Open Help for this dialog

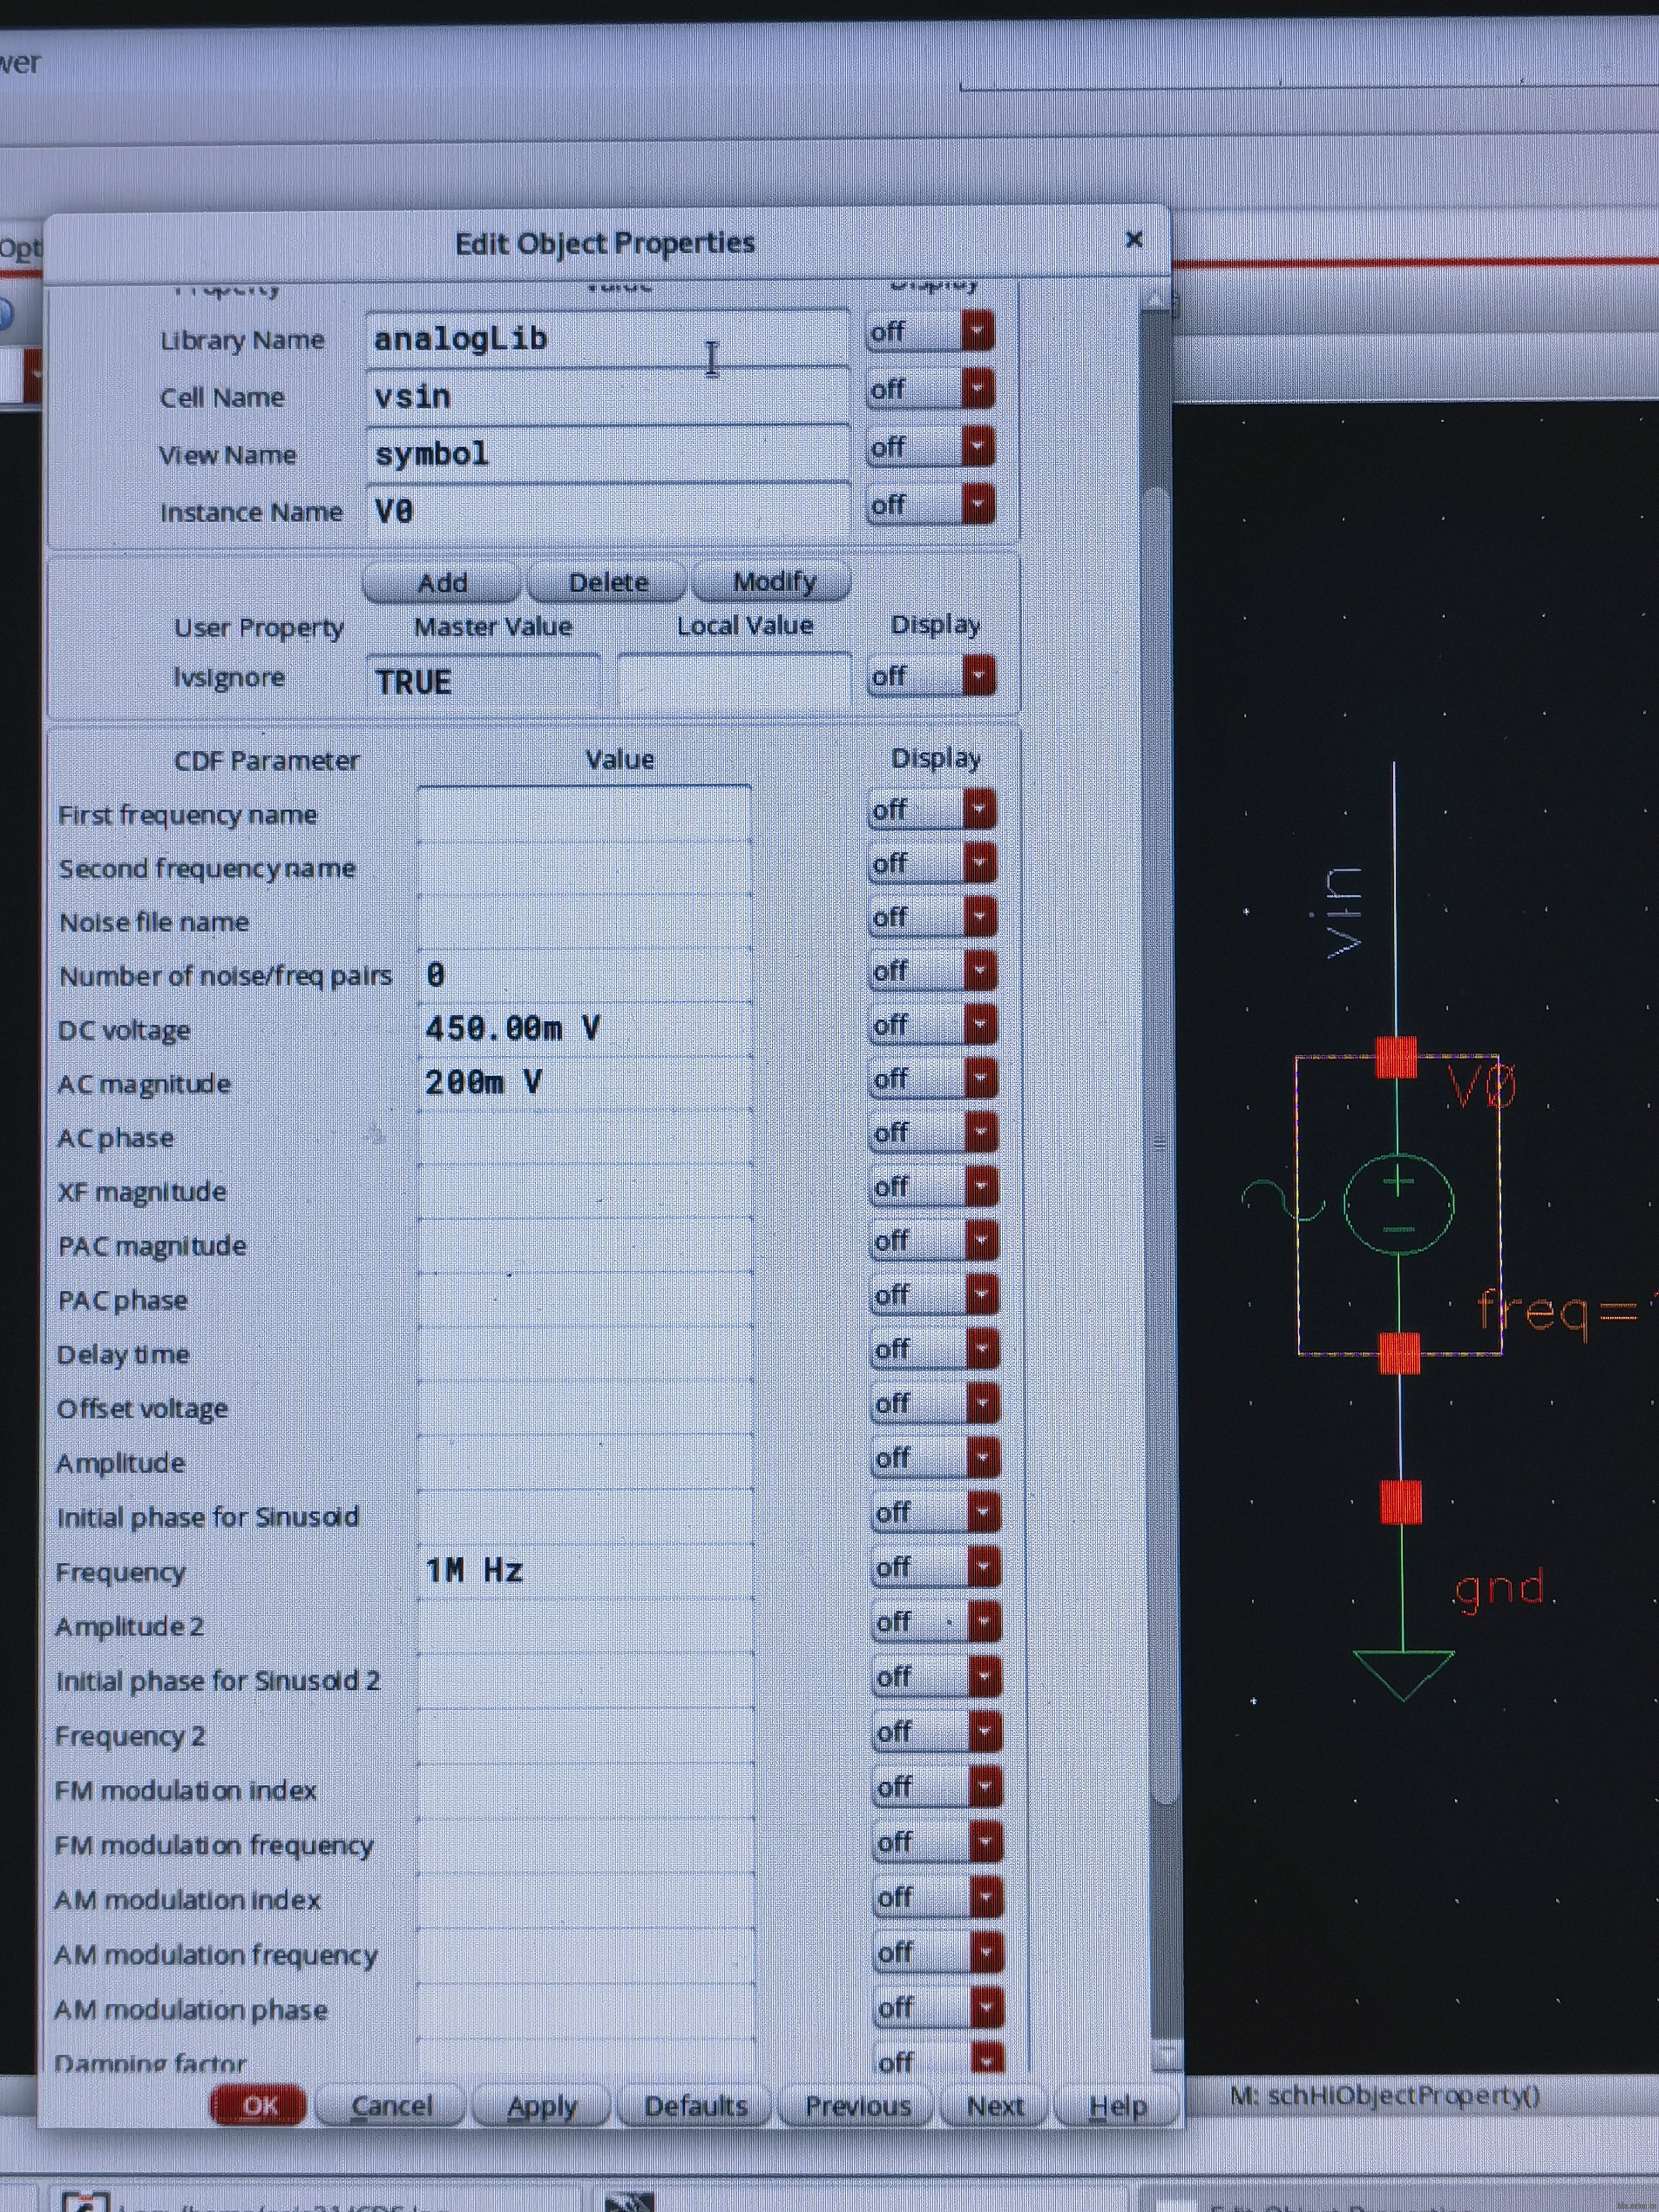(1117, 2105)
